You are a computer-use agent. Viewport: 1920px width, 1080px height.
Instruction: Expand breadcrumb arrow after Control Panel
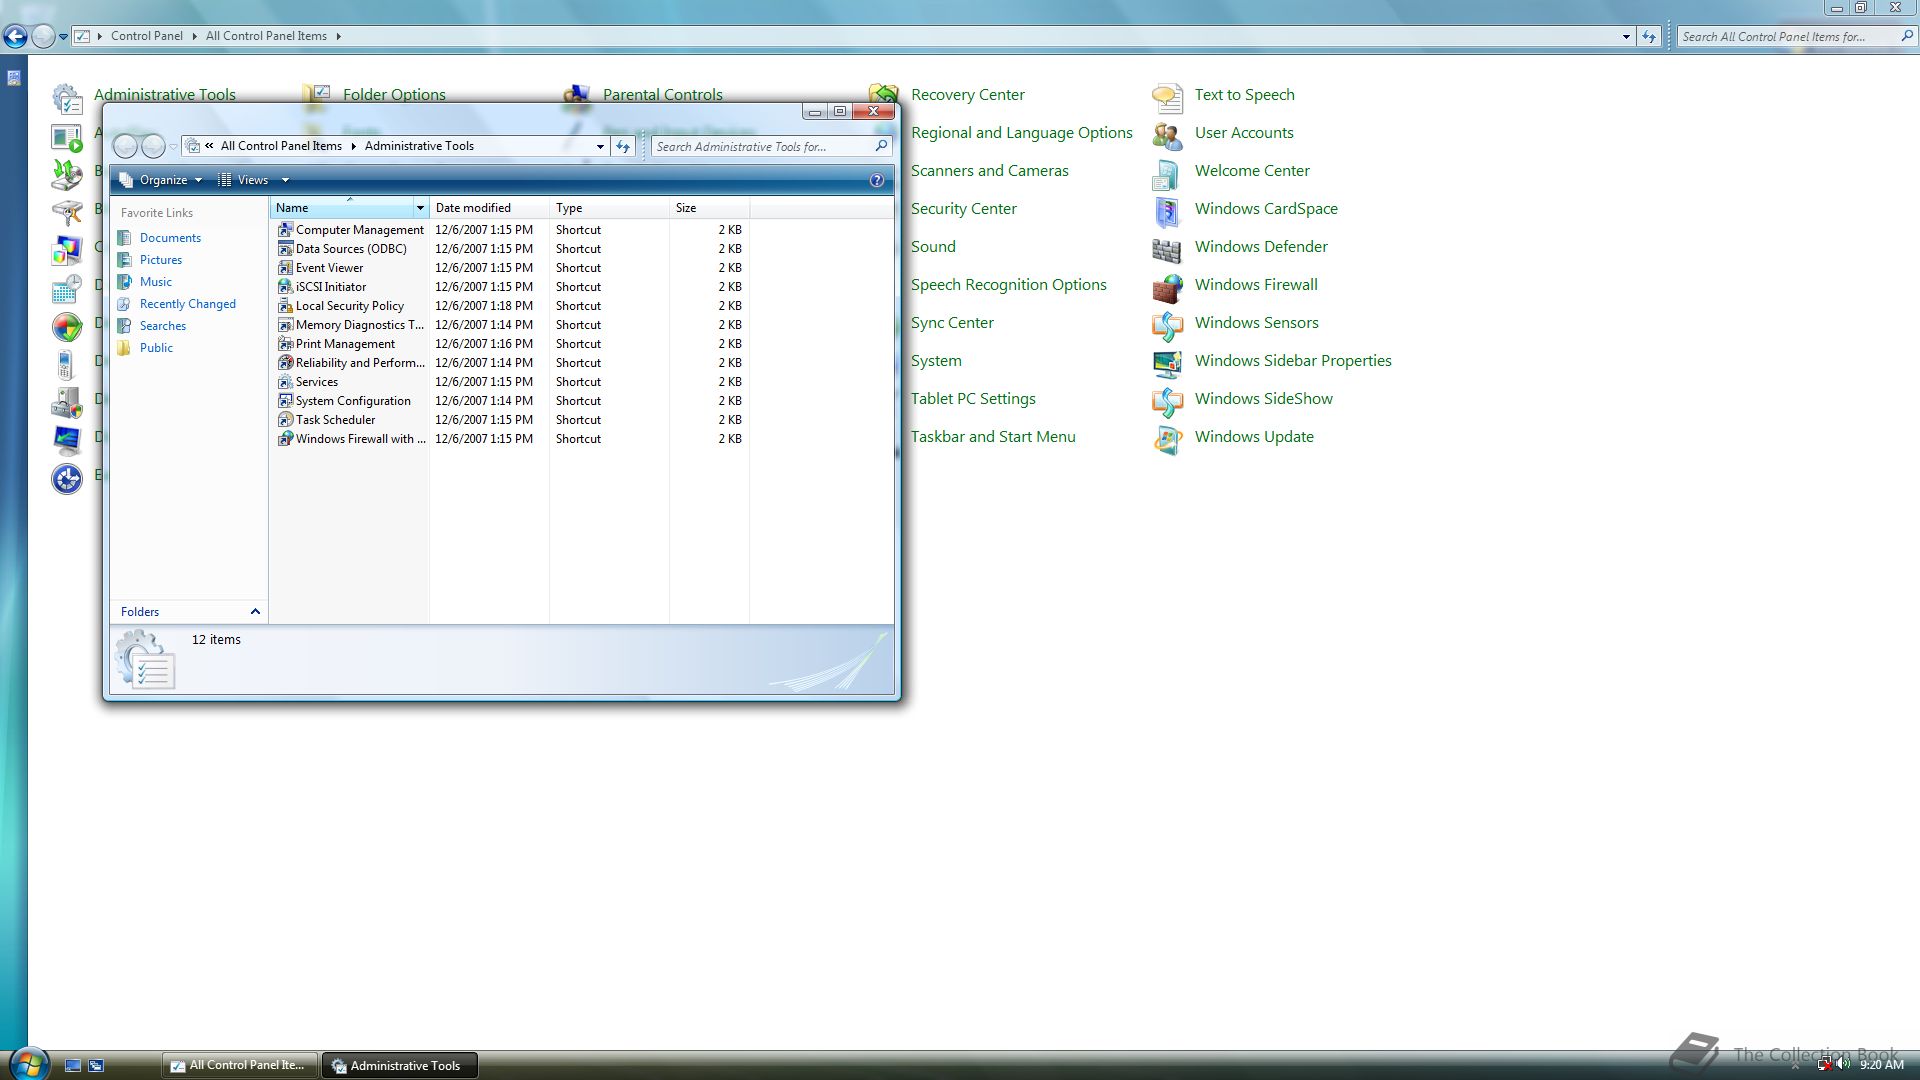click(x=194, y=36)
